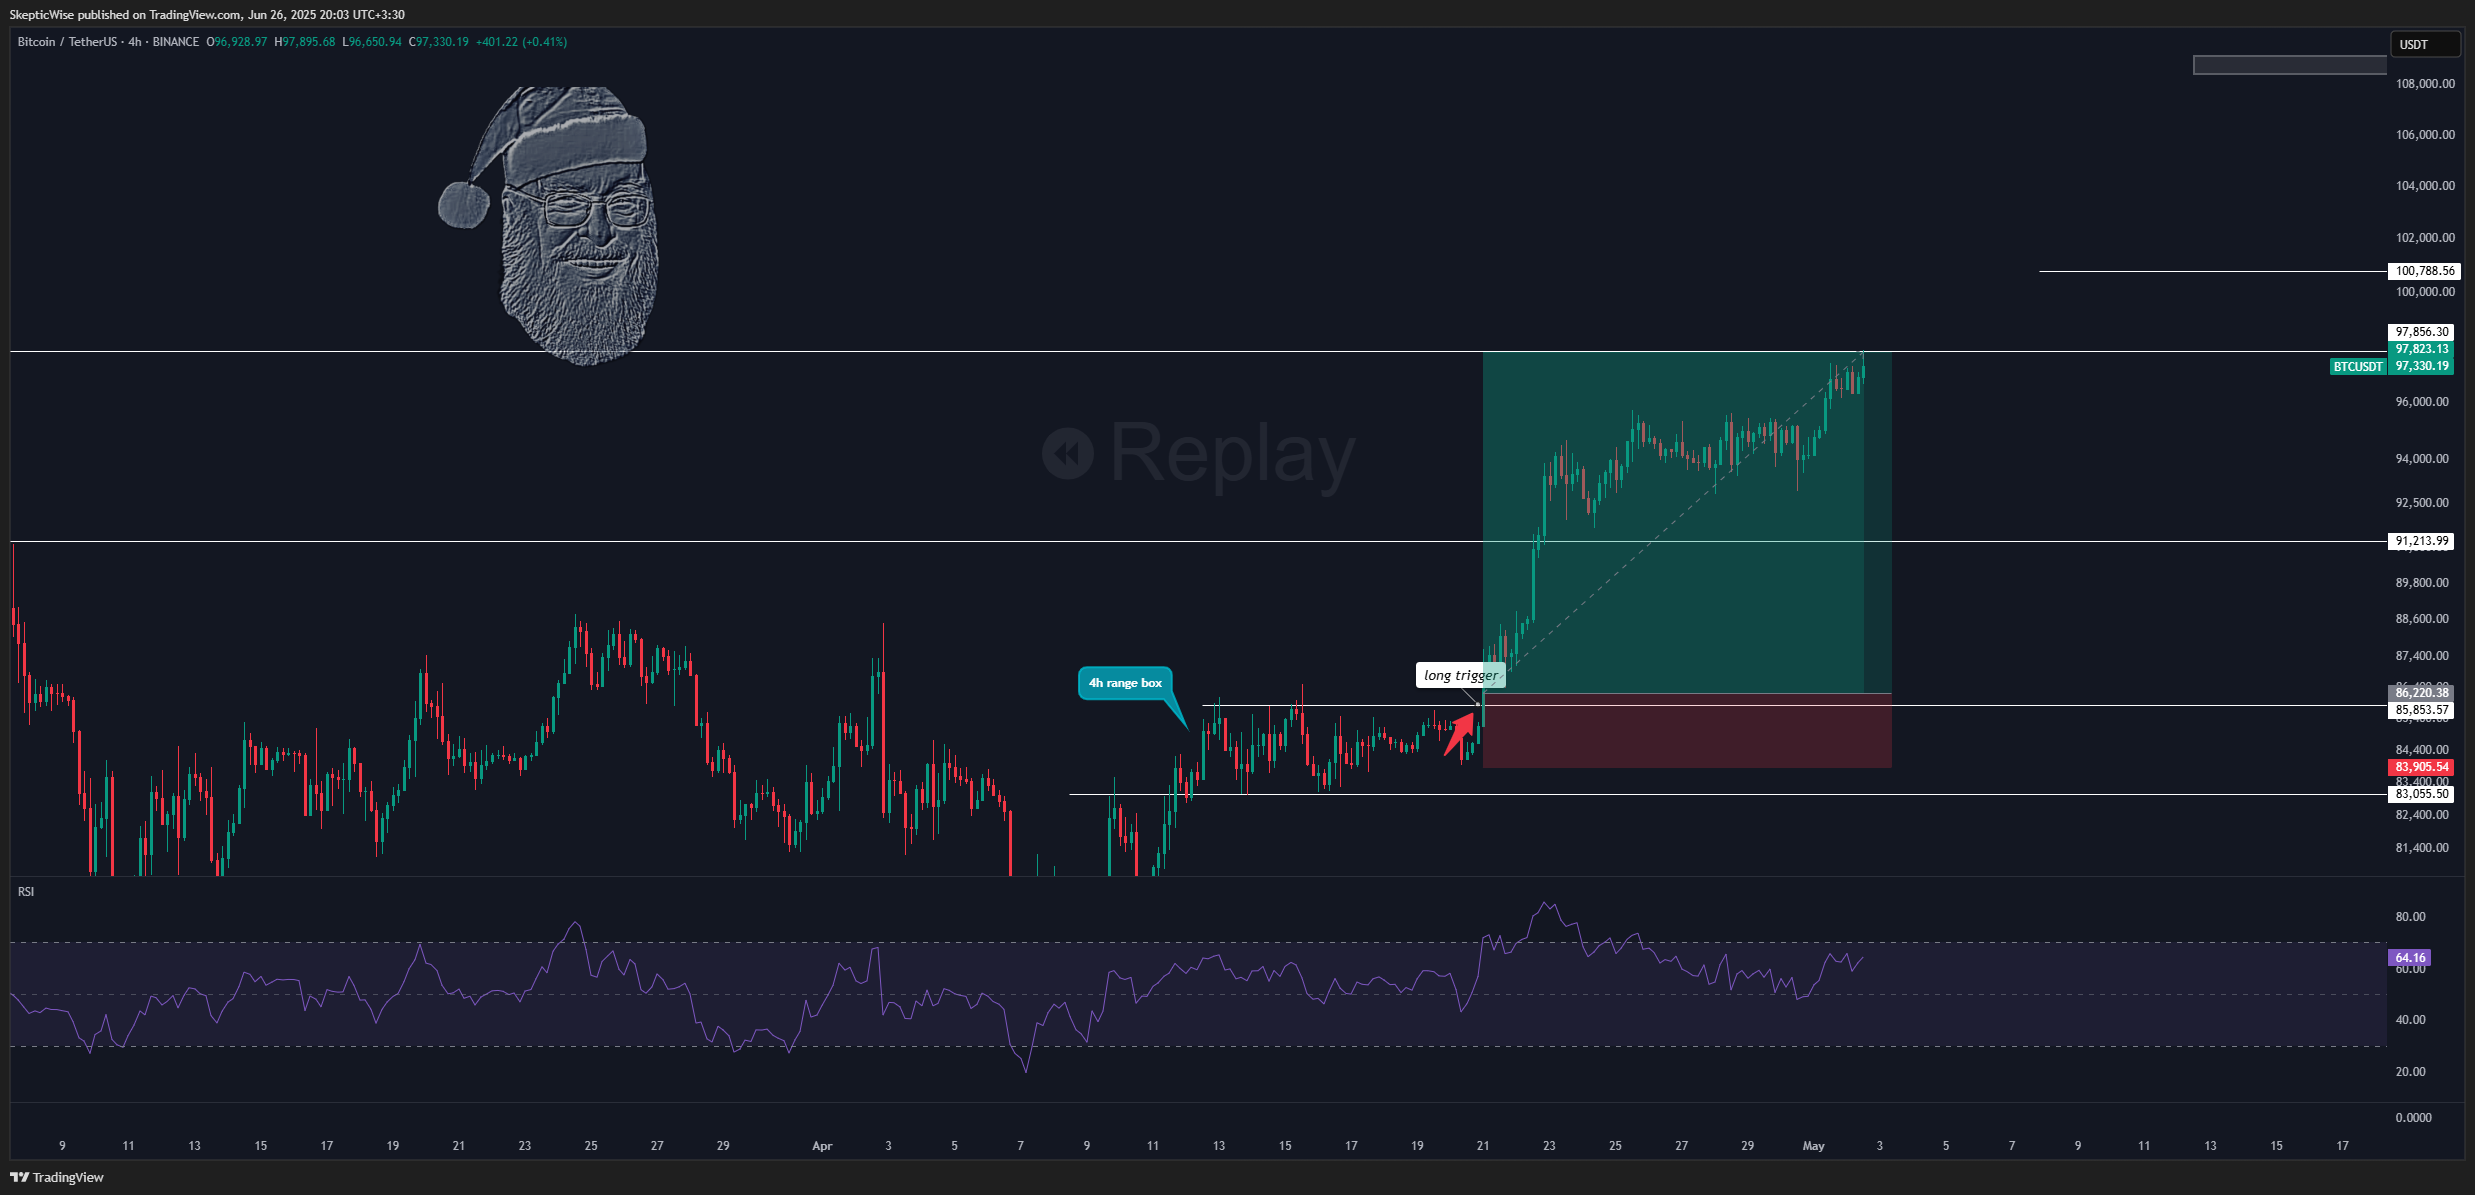Click the Bitcoin / TetherUS symbol title

pyautogui.click(x=67, y=42)
